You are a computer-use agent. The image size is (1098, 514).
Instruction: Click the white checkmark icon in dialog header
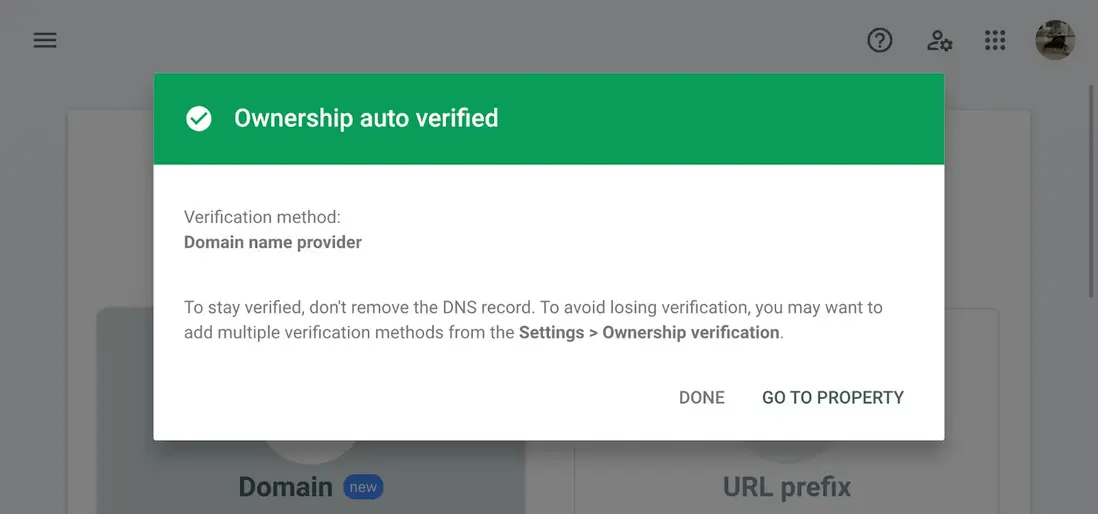[x=199, y=119]
